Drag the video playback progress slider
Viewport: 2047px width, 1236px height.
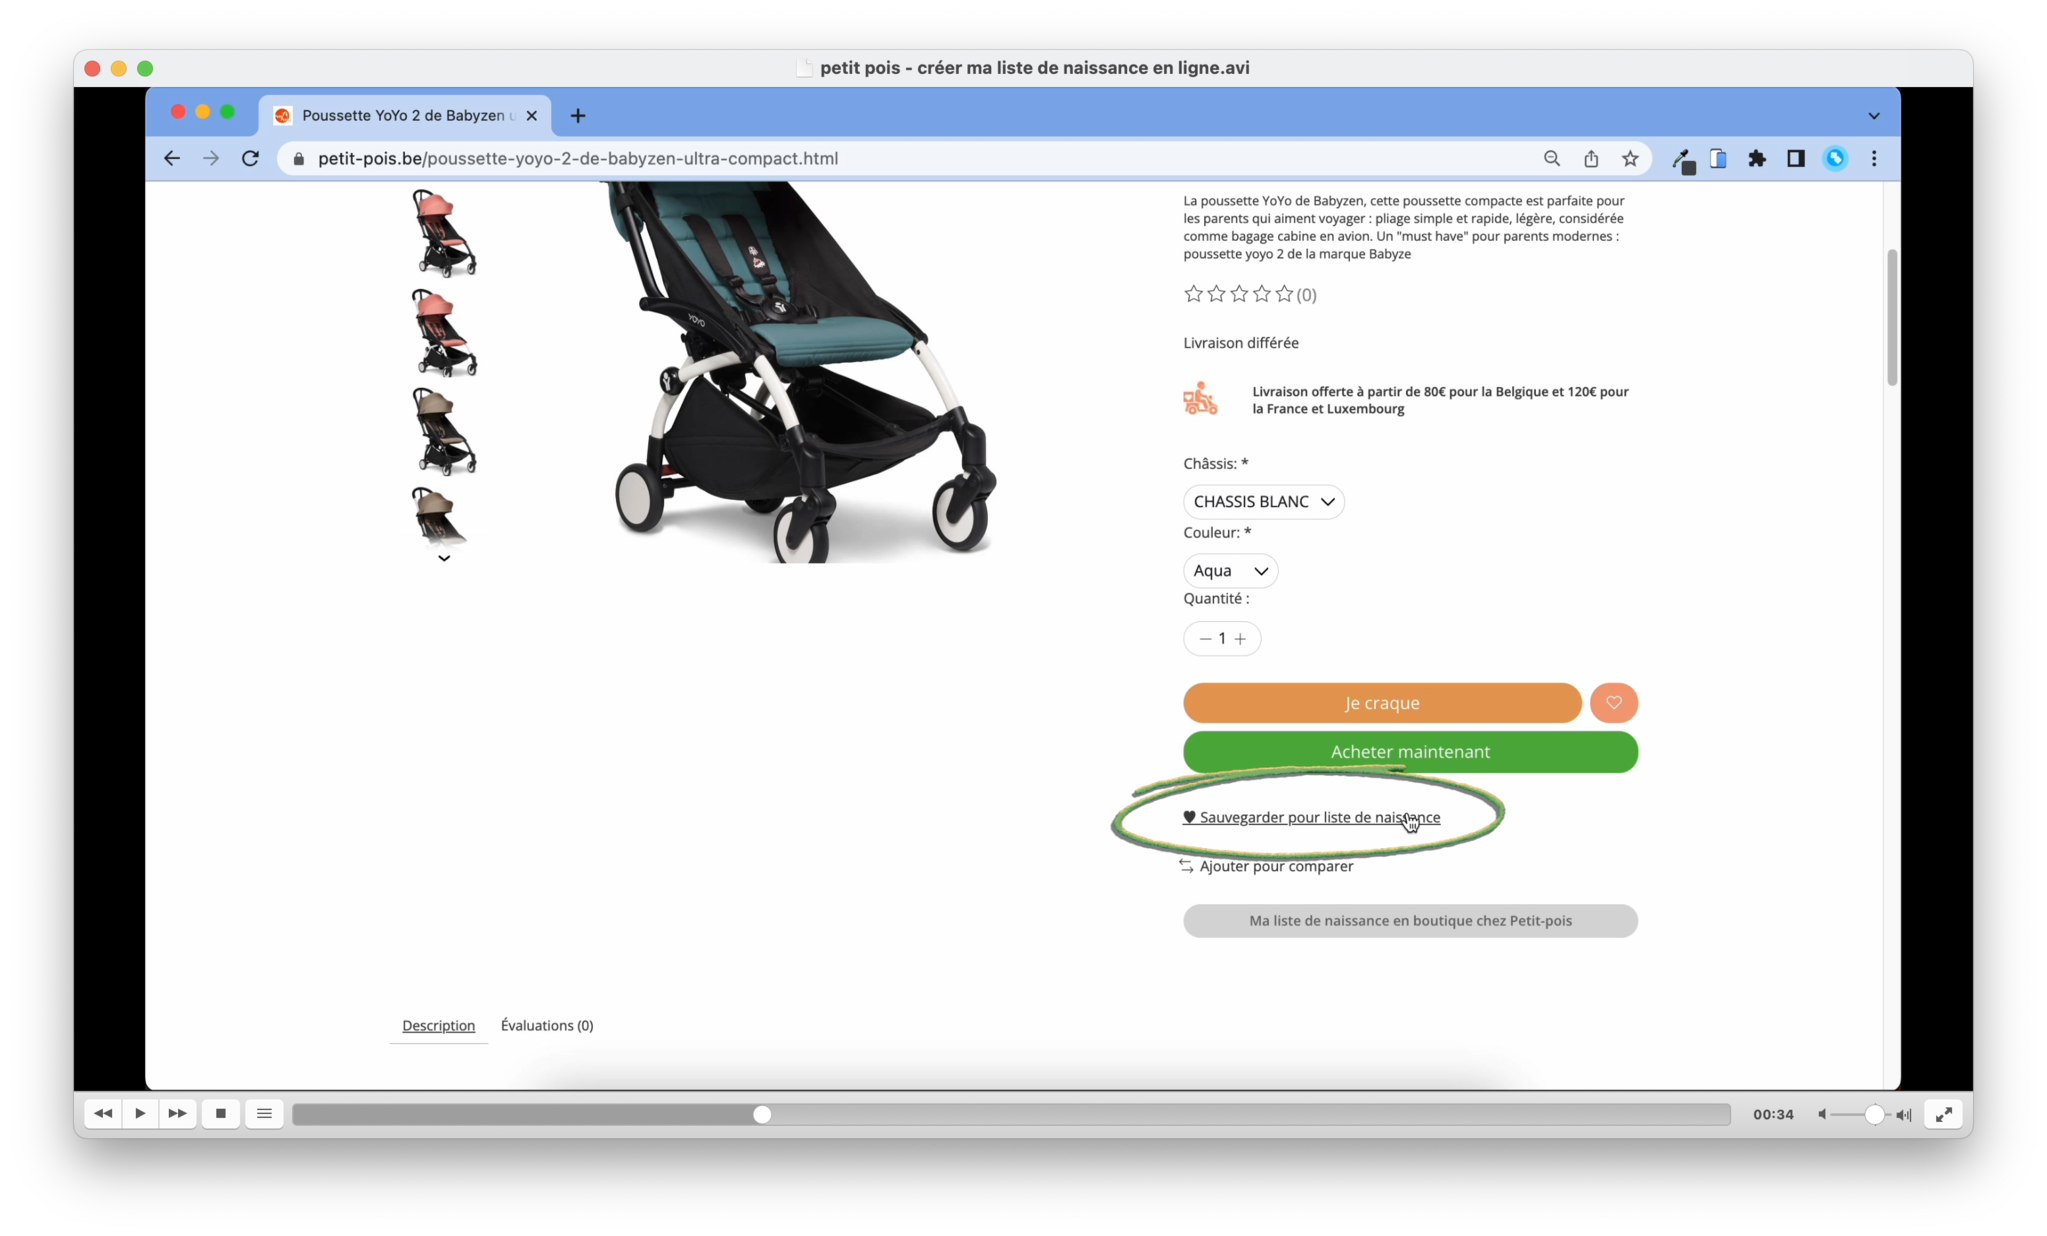[x=762, y=1113]
